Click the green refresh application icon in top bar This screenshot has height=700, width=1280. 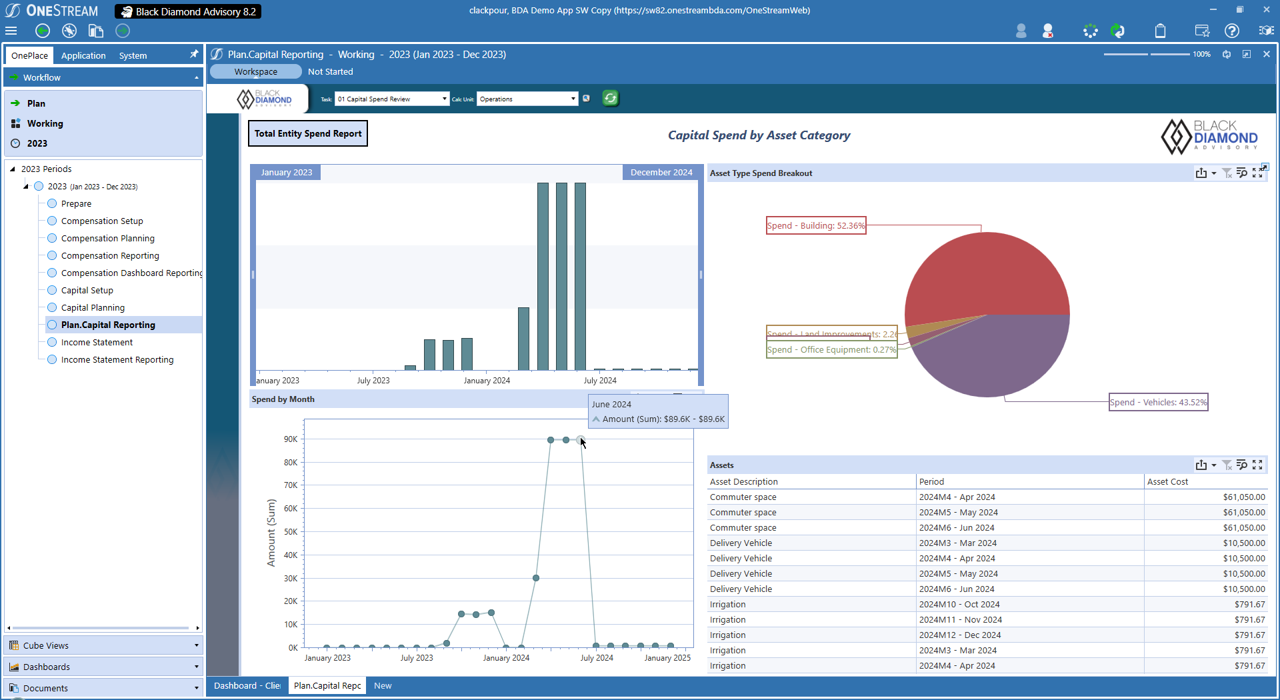(1118, 31)
